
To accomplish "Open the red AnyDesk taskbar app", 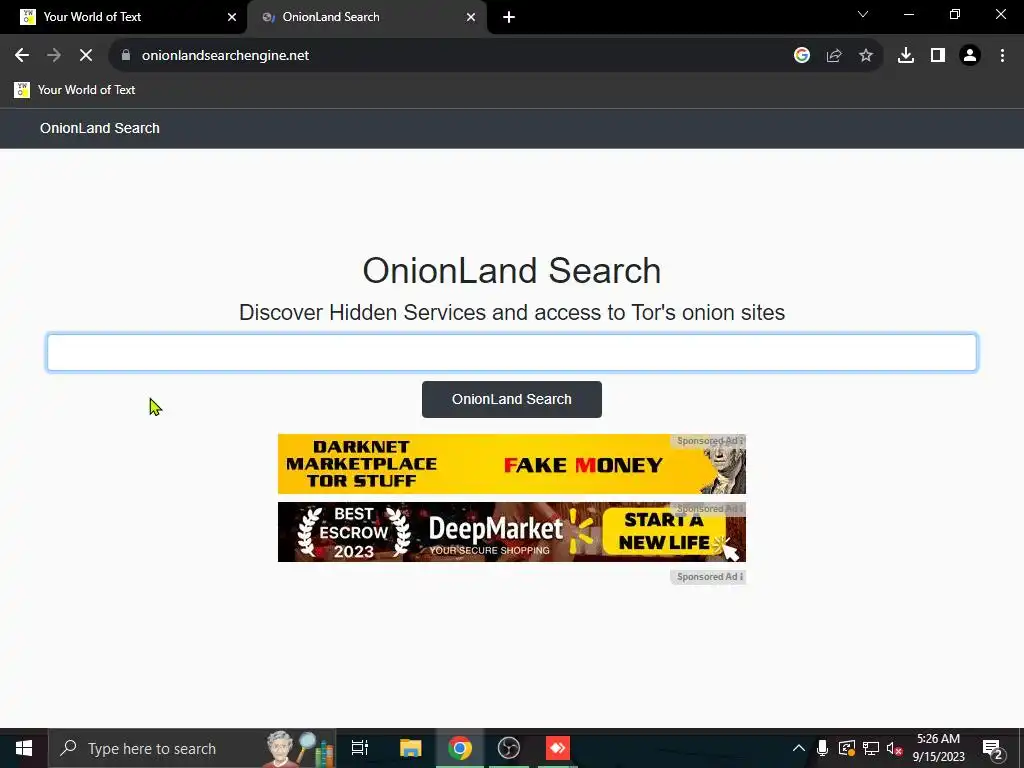I will 558,748.
